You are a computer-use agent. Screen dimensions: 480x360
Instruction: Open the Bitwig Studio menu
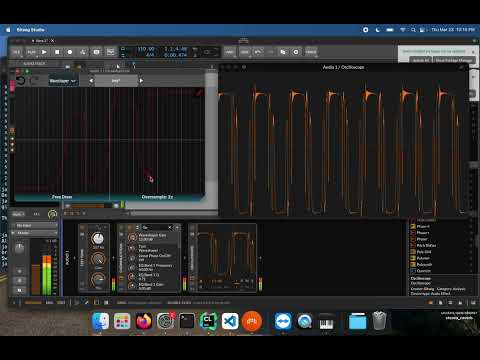click(x=30, y=30)
